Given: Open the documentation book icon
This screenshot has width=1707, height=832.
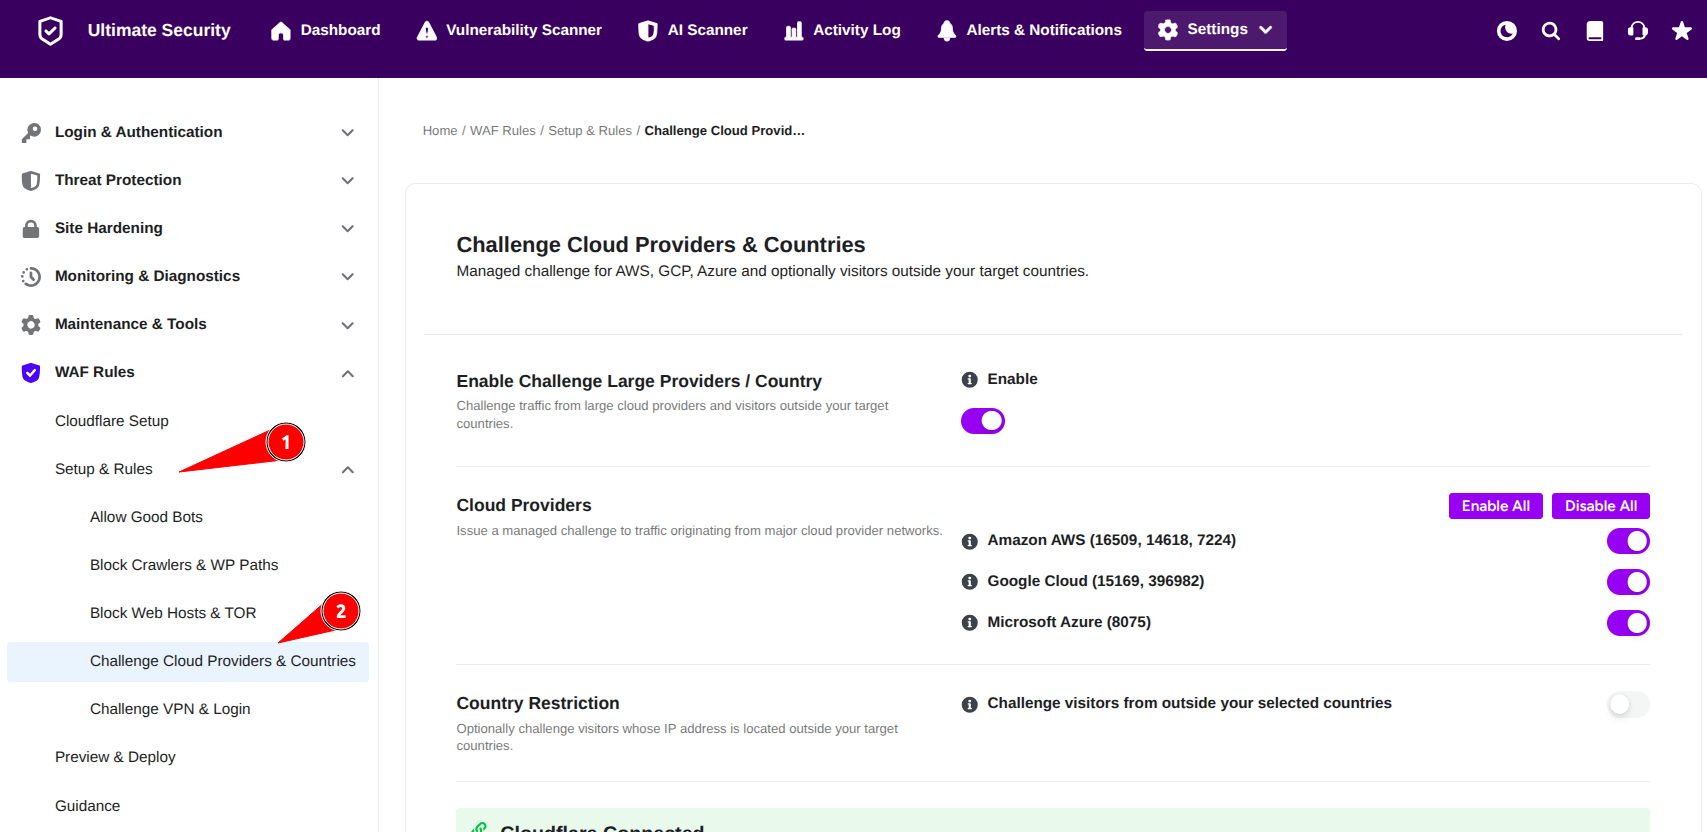Looking at the screenshot, I should tap(1595, 31).
